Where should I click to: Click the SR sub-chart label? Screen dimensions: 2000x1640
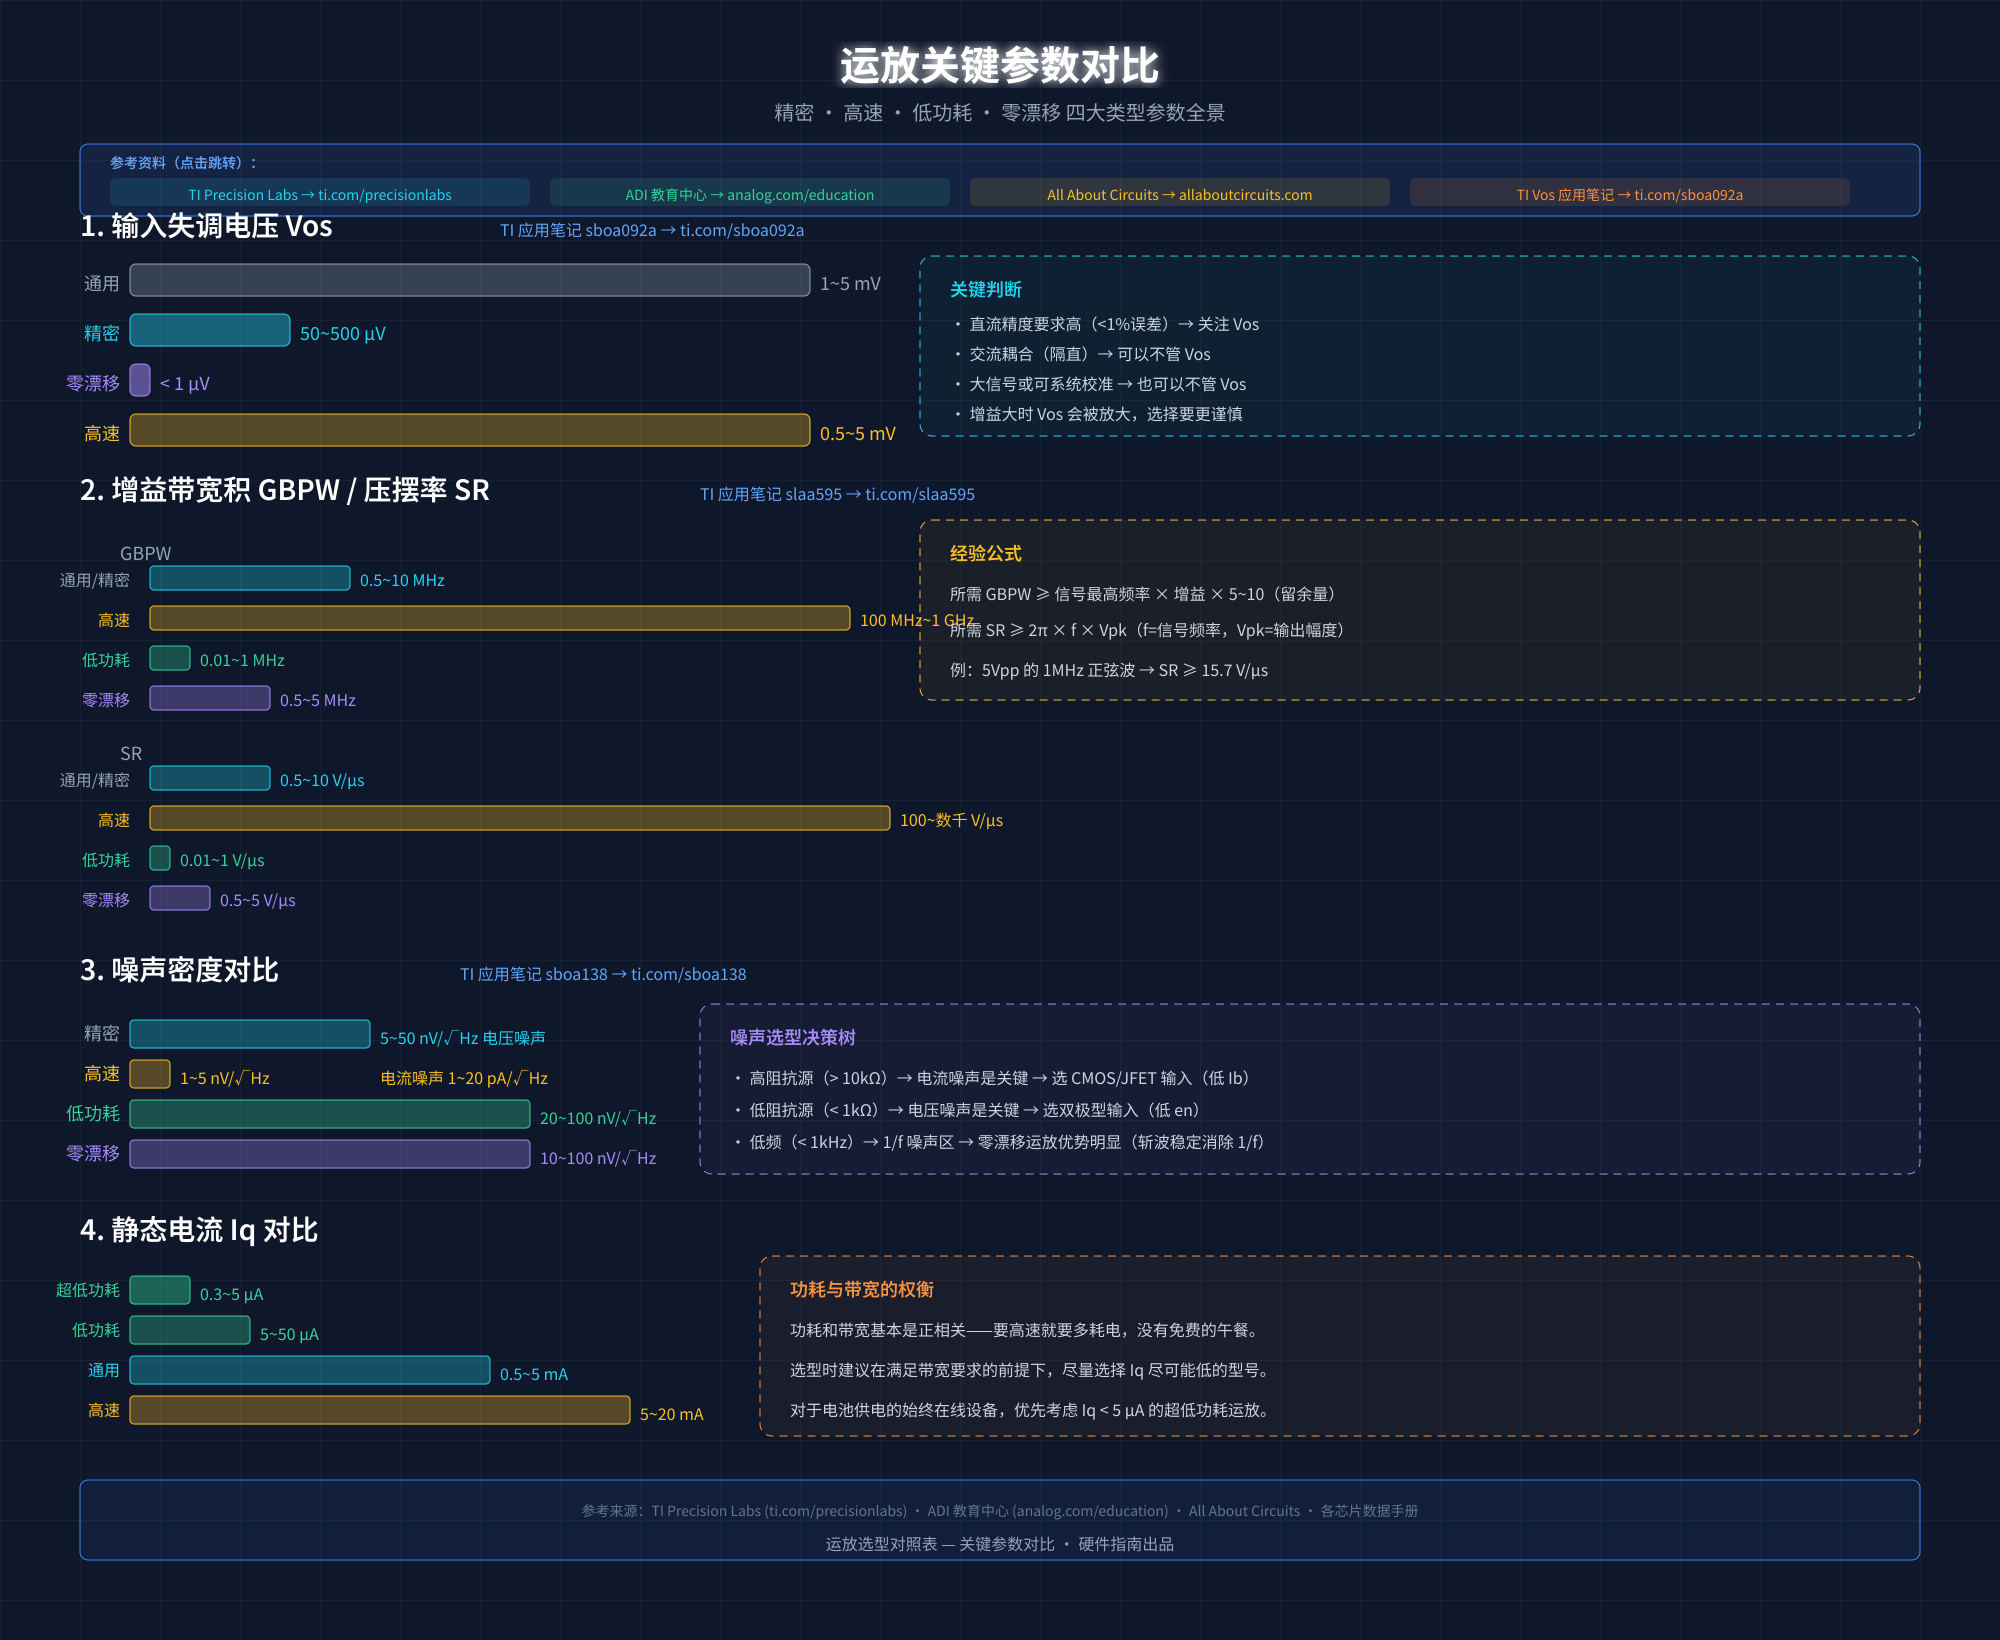pyautogui.click(x=131, y=753)
